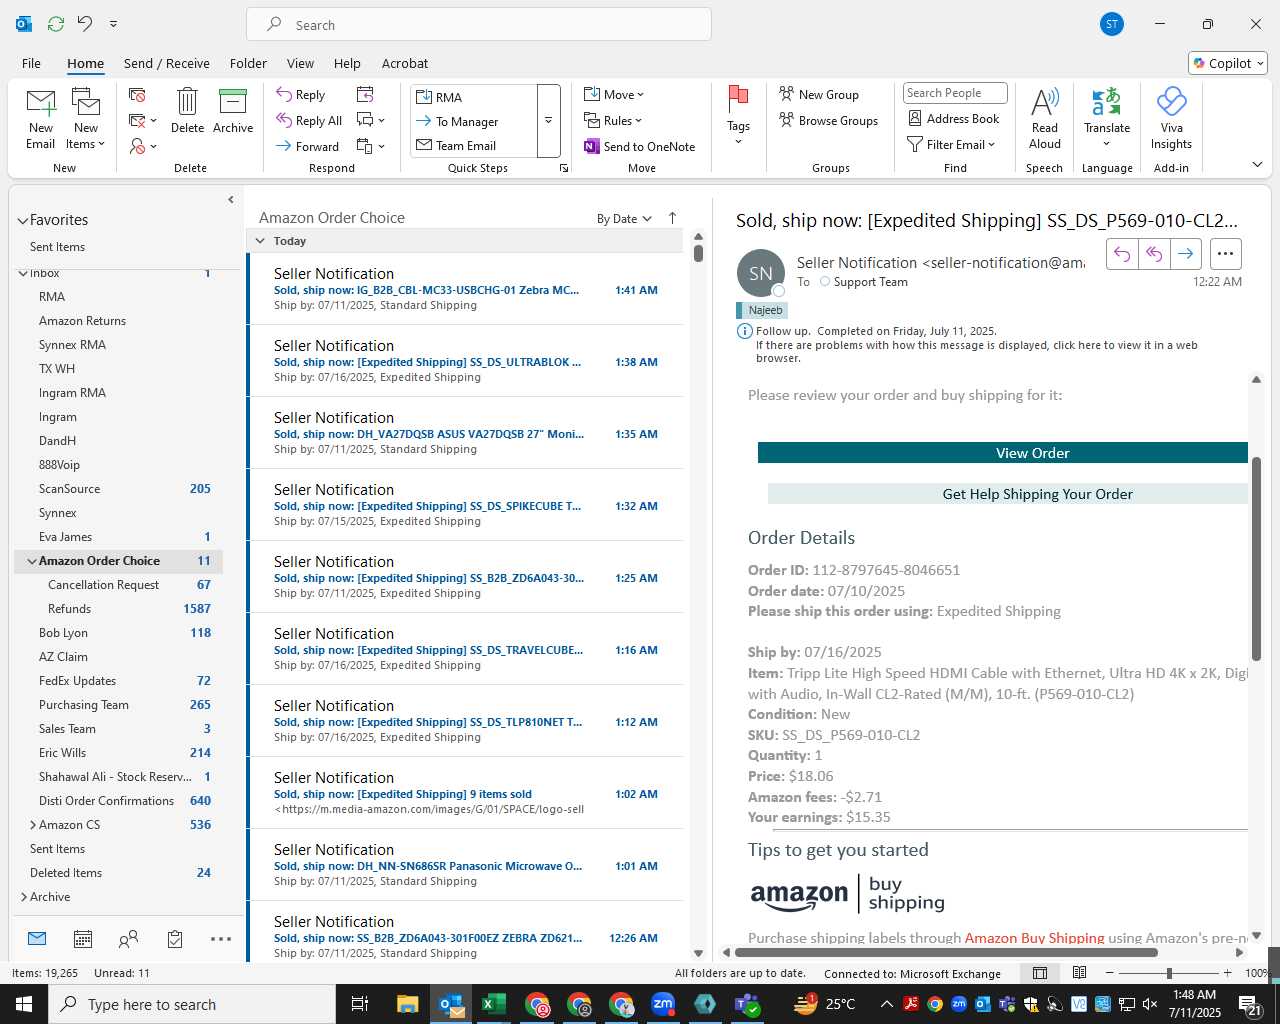Image resolution: width=1280 pixels, height=1024 pixels.
Task: Expand the Quick Steps gallery
Action: click(548, 120)
